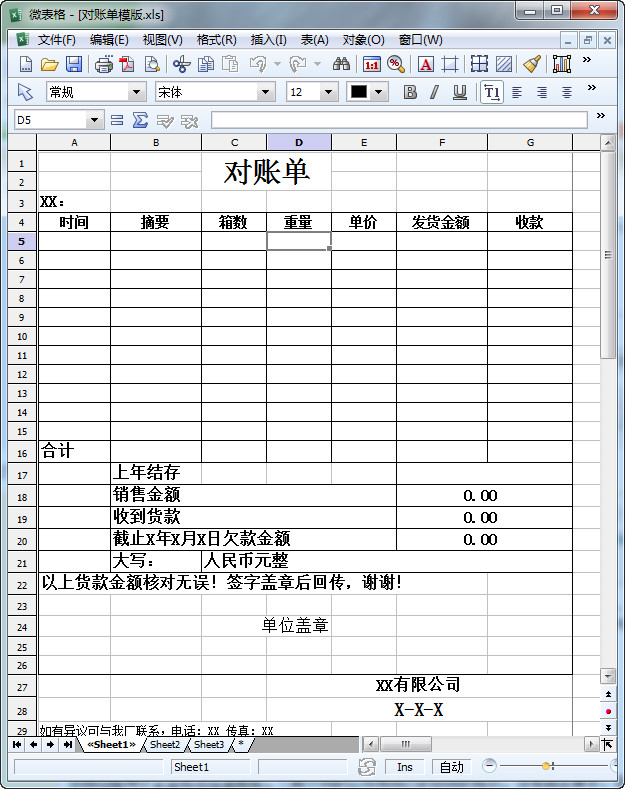Align the cell text to the right
This screenshot has height=789, width=625.
click(x=542, y=92)
